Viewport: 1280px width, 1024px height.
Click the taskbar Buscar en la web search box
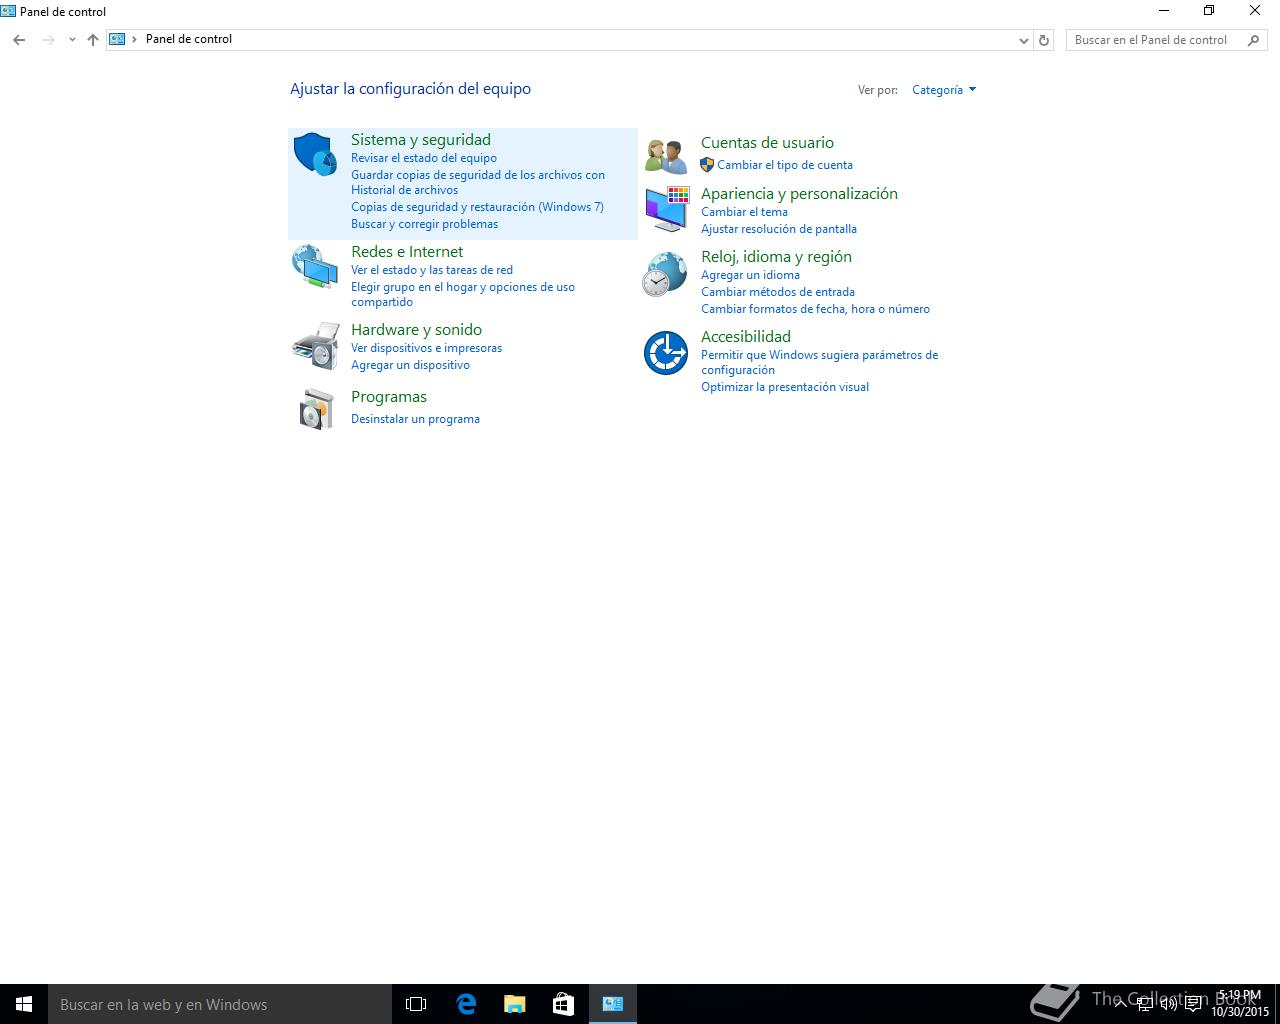click(x=220, y=1004)
